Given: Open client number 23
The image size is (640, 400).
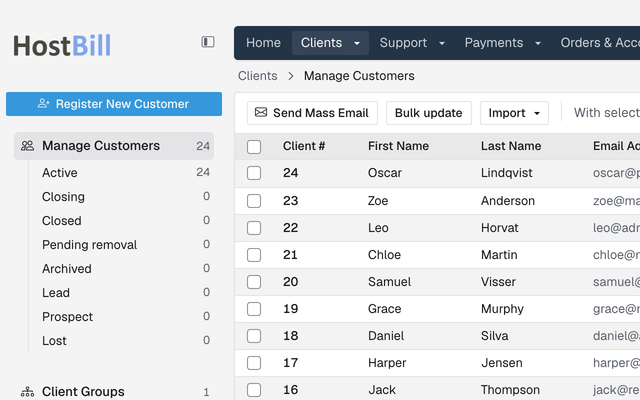Looking at the screenshot, I should pyautogui.click(x=290, y=201).
